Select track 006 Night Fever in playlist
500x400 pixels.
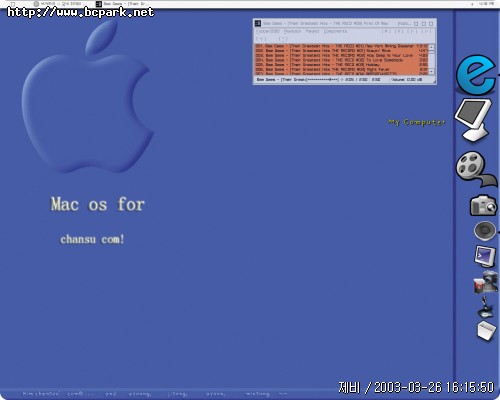tap(341, 69)
